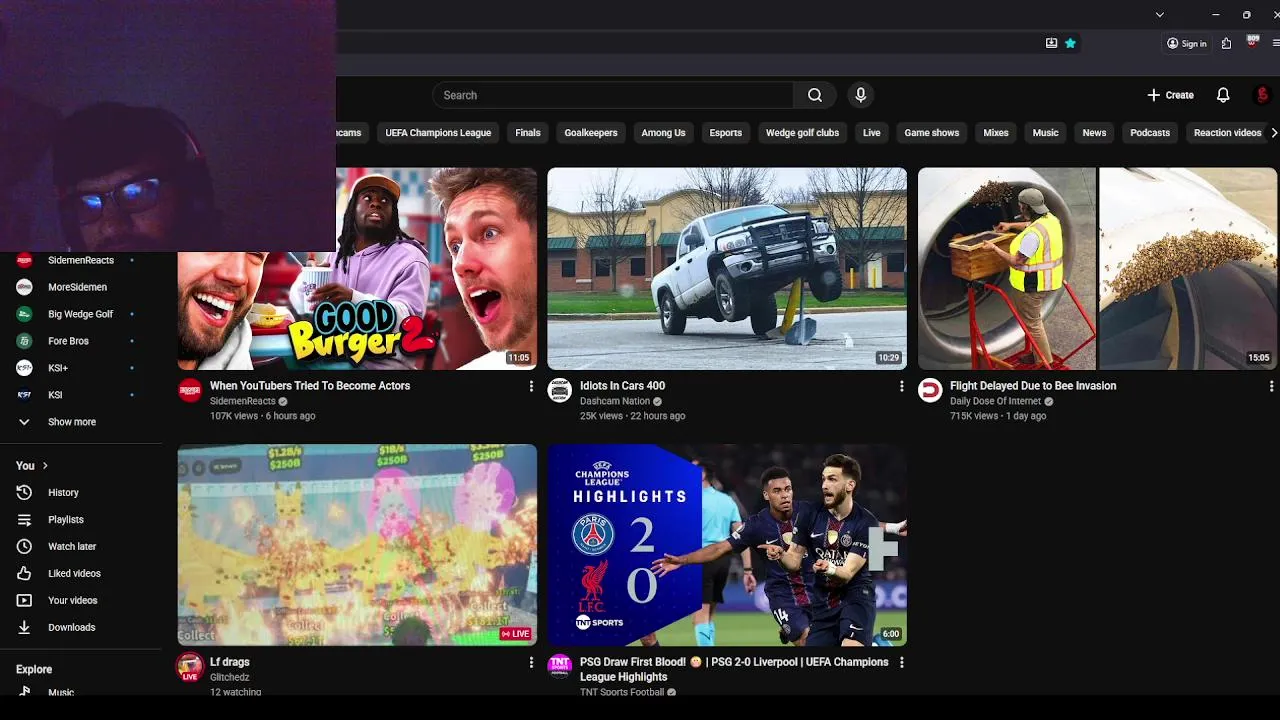Expand the You section chevron
This screenshot has height=720, width=1280.
45,465
